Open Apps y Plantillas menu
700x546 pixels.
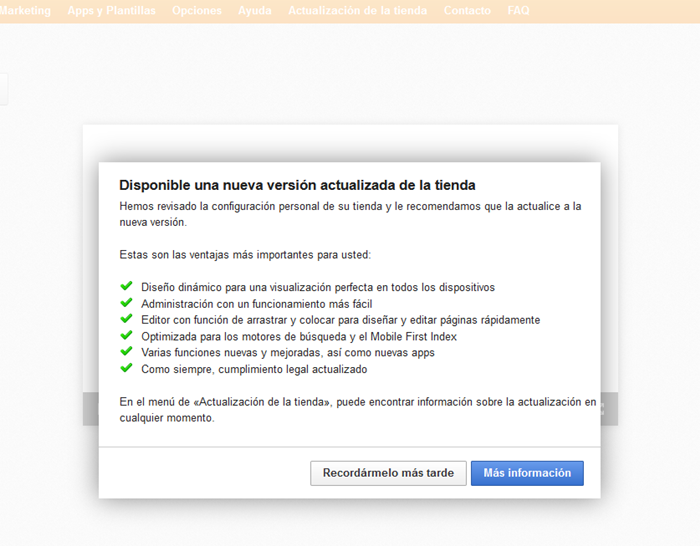click(111, 10)
